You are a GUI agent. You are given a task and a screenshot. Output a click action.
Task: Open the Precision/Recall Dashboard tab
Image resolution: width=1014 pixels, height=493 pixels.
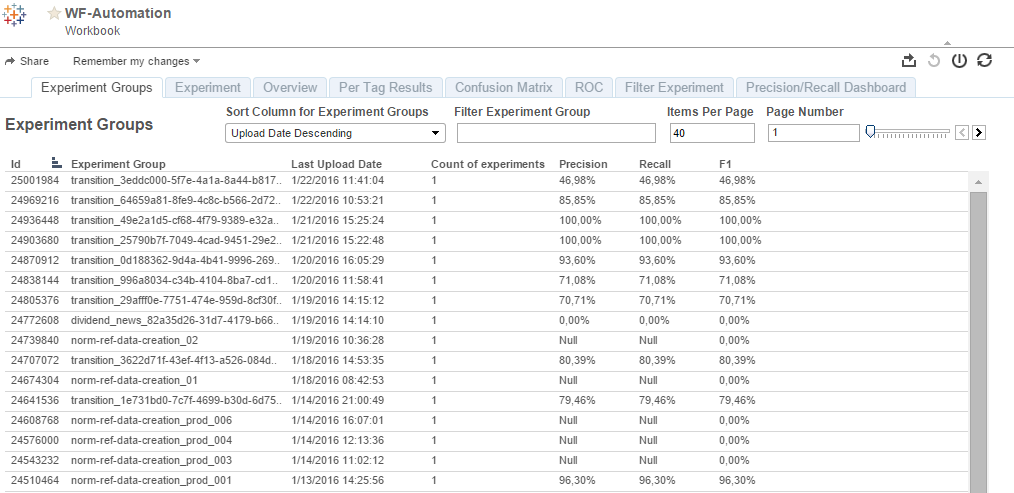[826, 87]
